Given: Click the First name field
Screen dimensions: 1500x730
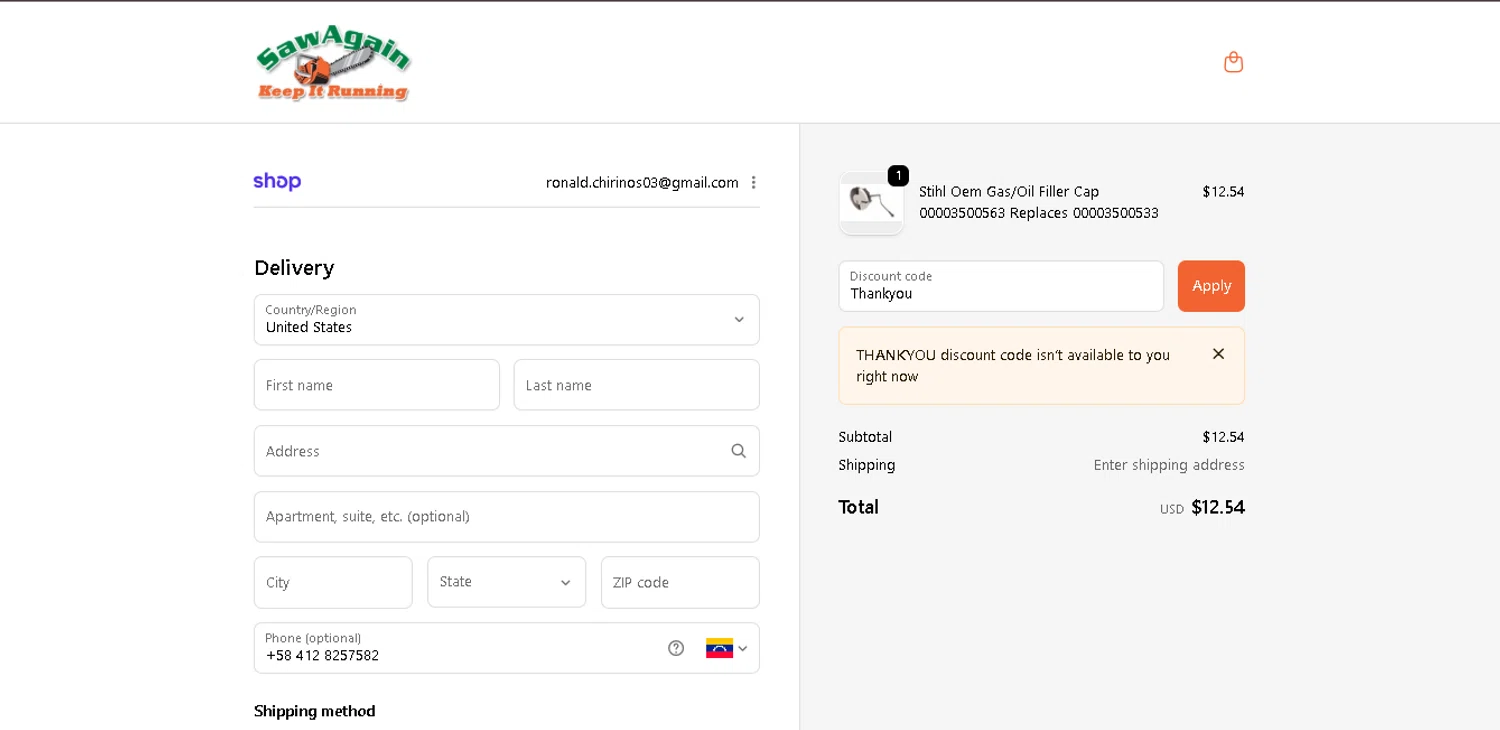Looking at the screenshot, I should coord(377,385).
